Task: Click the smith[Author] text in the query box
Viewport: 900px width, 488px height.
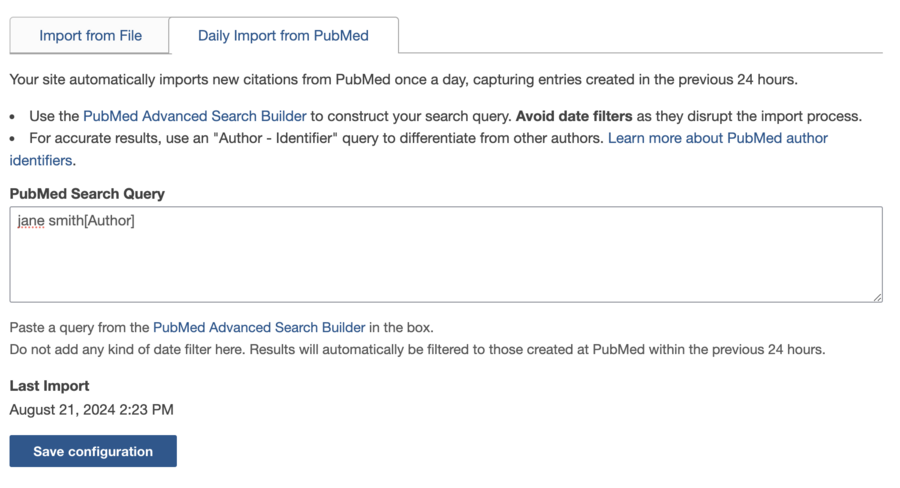Action: pyautogui.click(x=92, y=221)
